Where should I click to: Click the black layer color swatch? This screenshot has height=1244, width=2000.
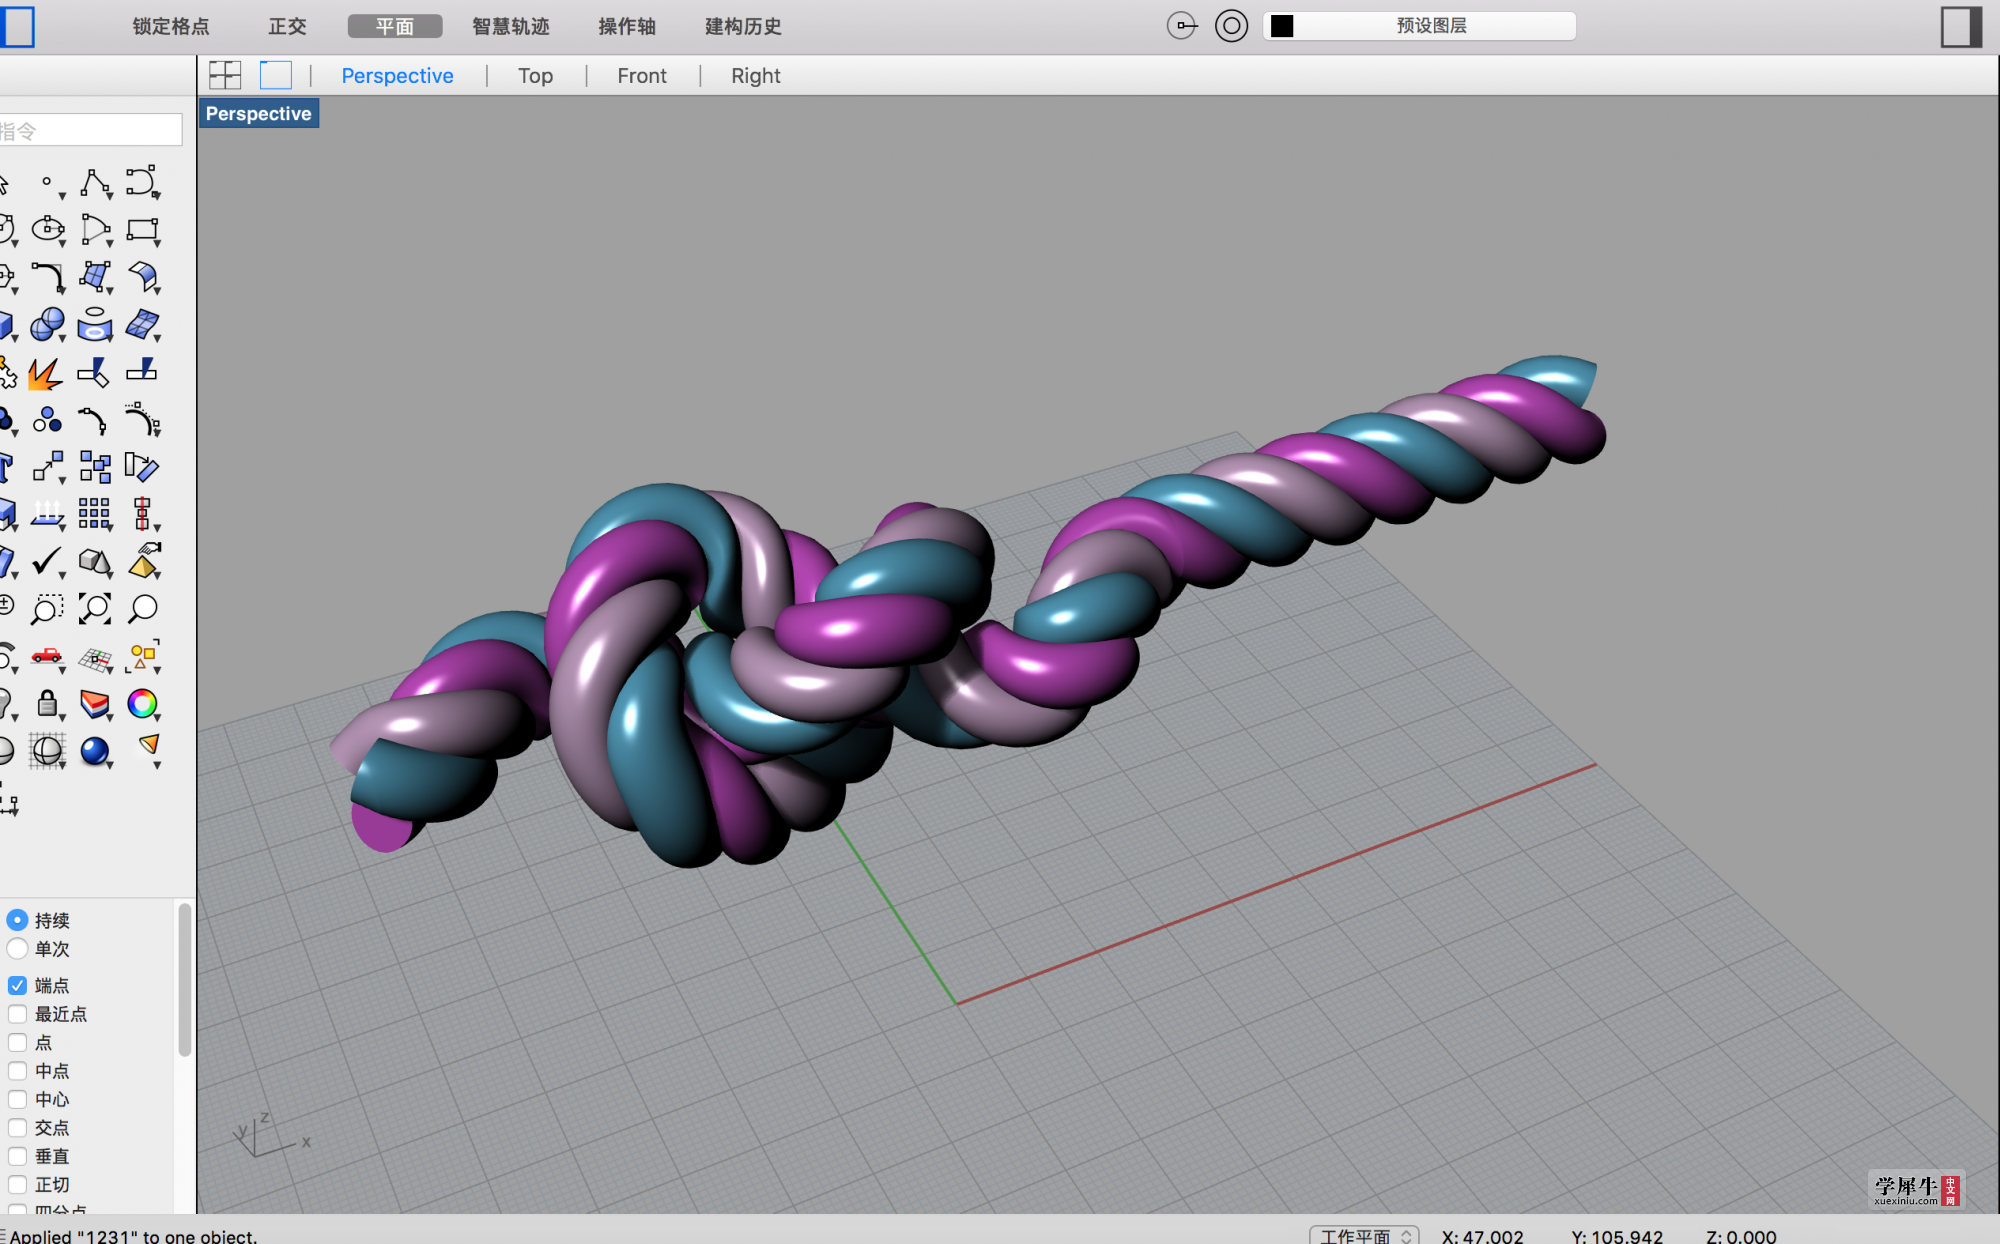click(1282, 26)
